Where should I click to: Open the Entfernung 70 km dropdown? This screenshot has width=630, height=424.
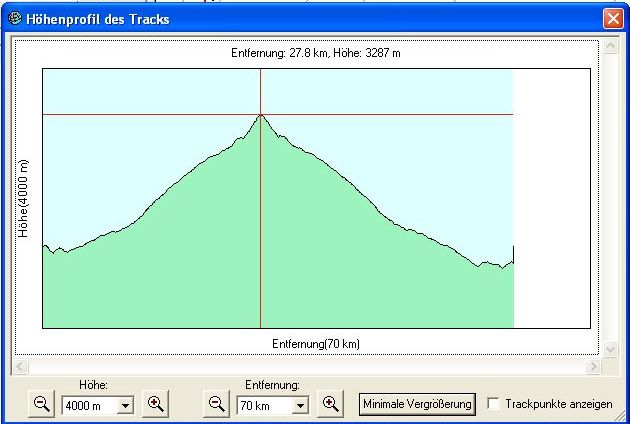click(x=299, y=406)
